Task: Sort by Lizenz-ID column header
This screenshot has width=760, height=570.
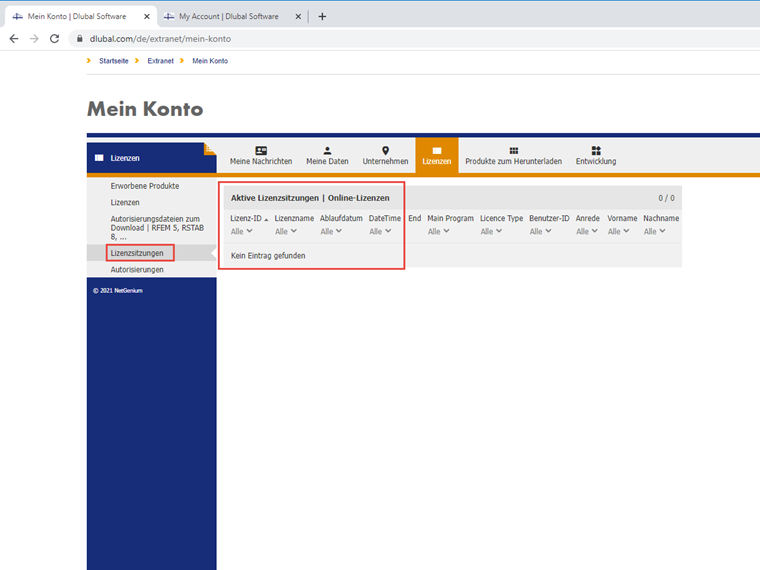Action: point(246,219)
